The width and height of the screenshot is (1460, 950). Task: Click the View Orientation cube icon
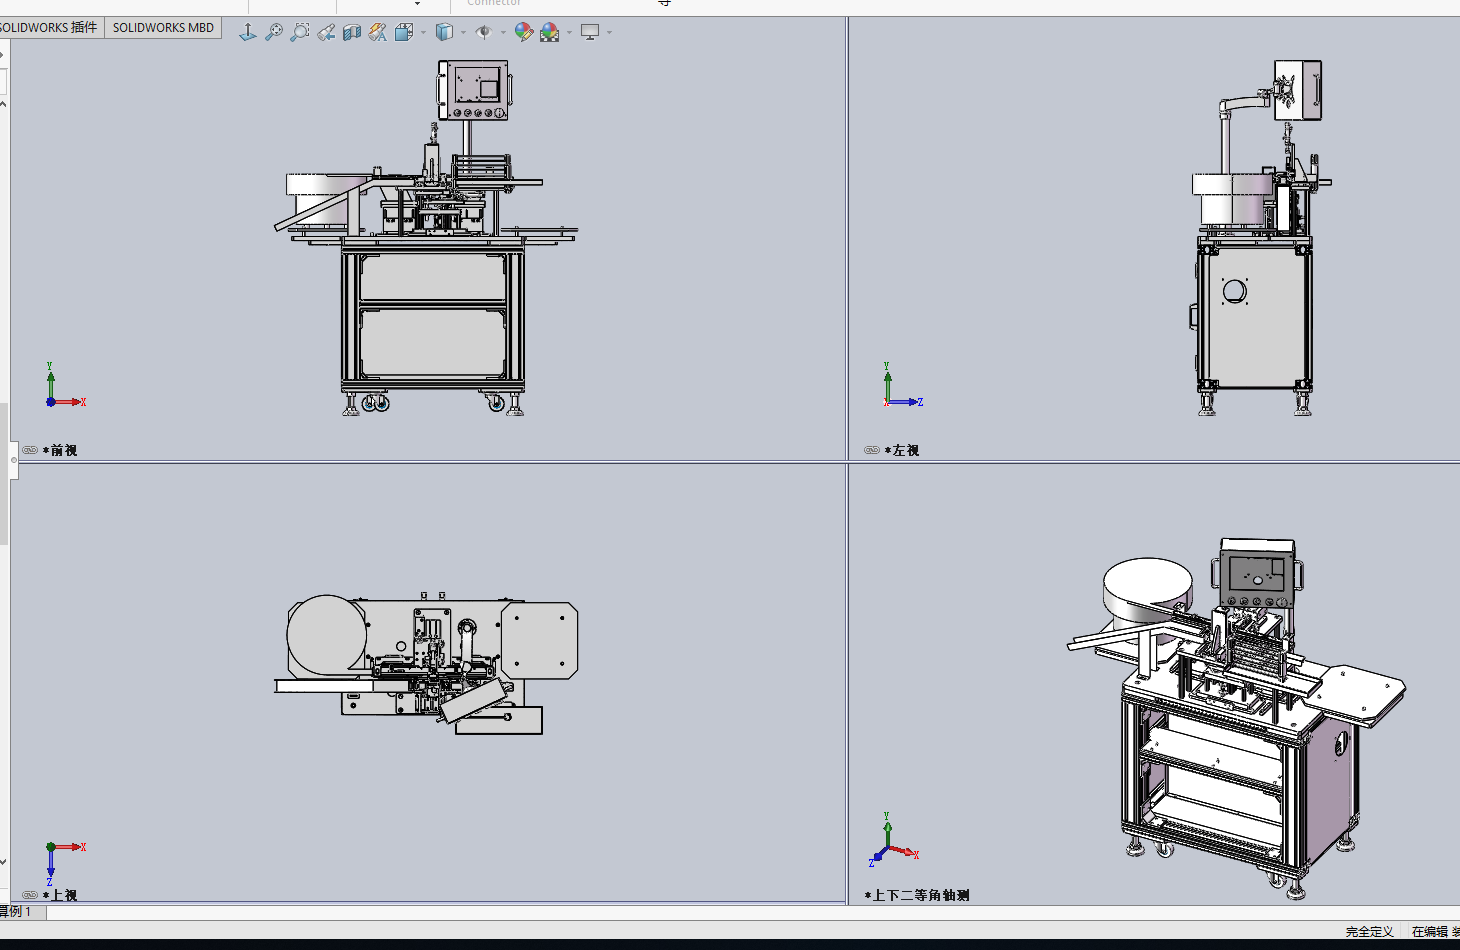pyautogui.click(x=403, y=32)
